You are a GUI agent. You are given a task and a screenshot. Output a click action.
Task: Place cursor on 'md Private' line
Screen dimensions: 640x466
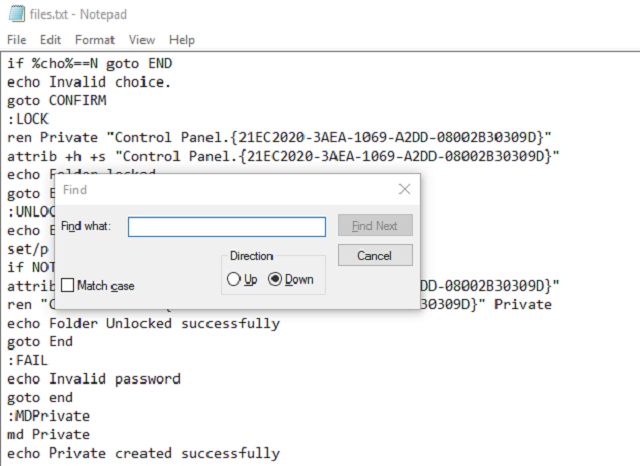click(48, 435)
